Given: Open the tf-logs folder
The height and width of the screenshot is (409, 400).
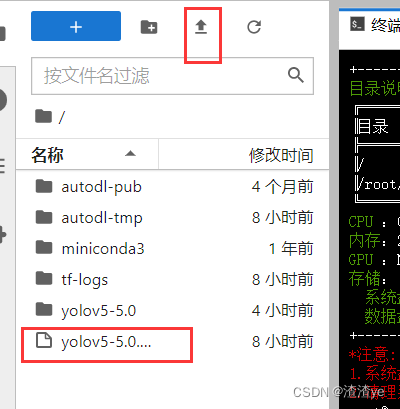Looking at the screenshot, I should [x=172, y=279].
